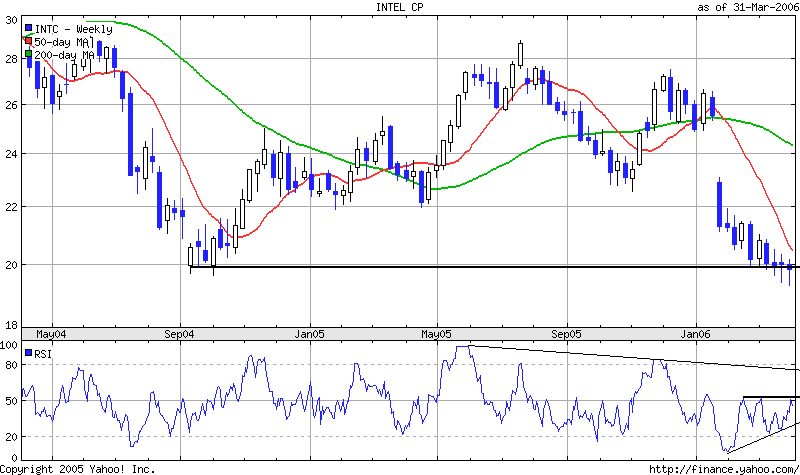Click the 'RSI' indicator label
Image resolution: width=800 pixels, height=475 pixels.
pos(43,354)
